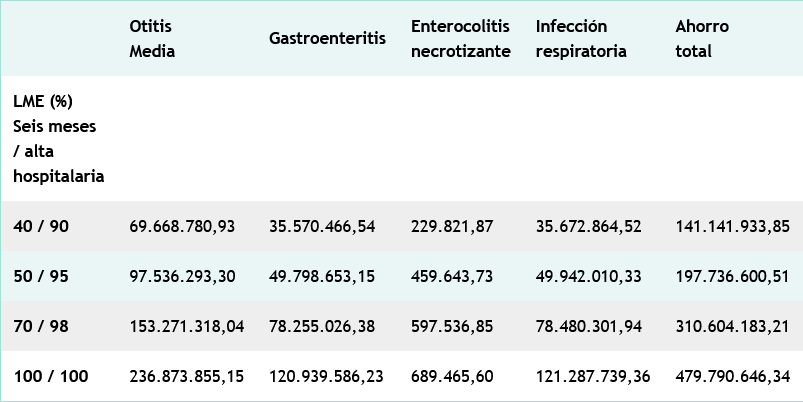
Task: Click the value 597.536,85
Action: click(x=452, y=326)
